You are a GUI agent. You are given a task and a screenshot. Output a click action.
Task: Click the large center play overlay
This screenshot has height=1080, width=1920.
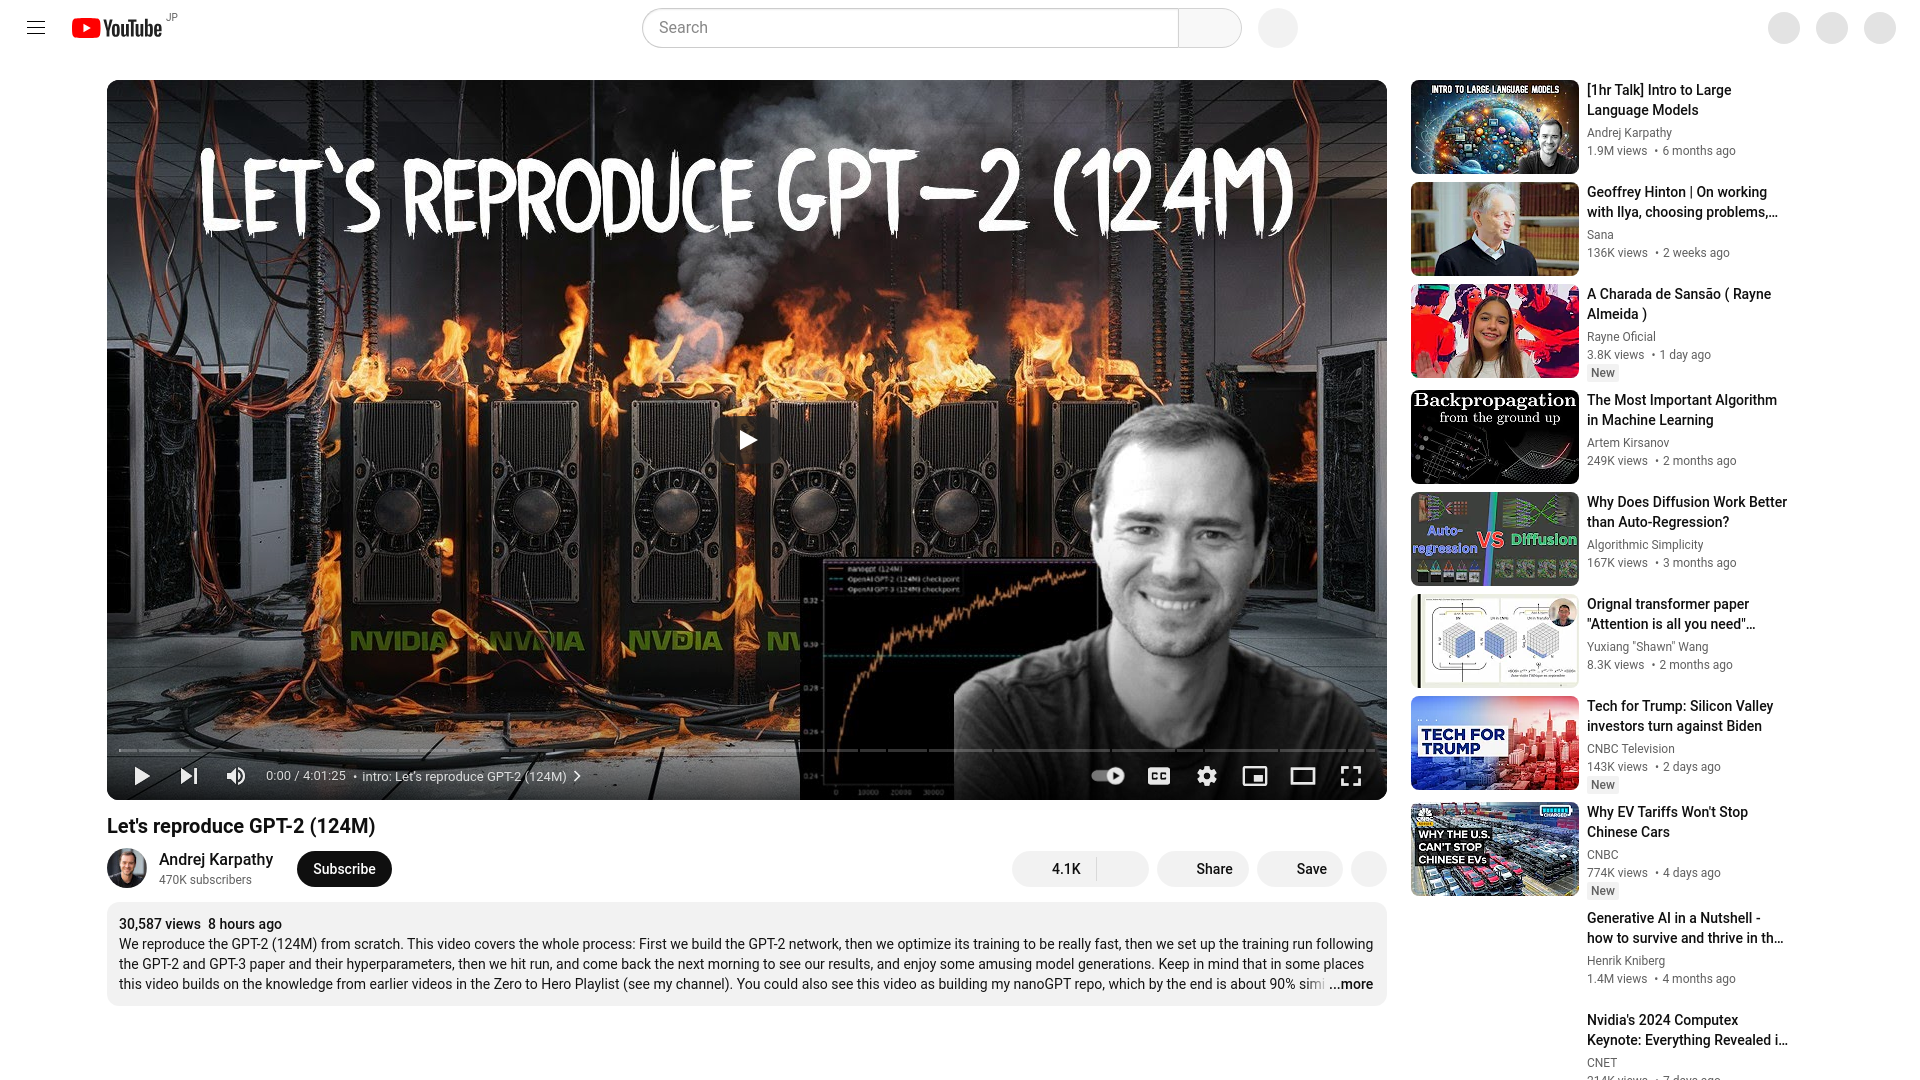747,440
